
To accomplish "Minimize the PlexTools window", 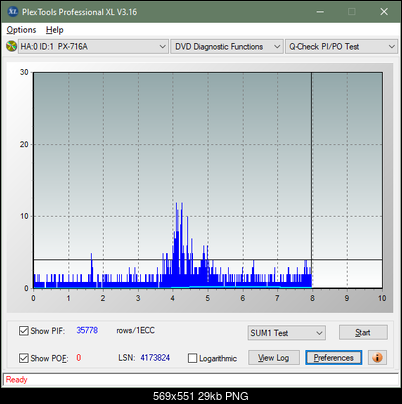I will pyautogui.click(x=320, y=12).
